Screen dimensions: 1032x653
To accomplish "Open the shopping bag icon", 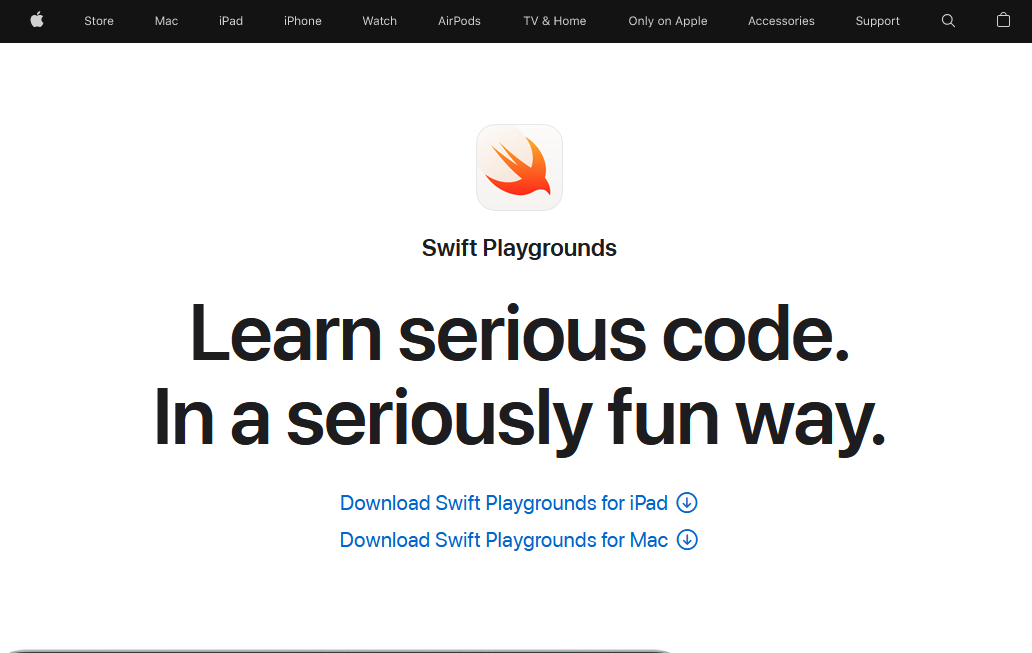I will (1003, 20).
